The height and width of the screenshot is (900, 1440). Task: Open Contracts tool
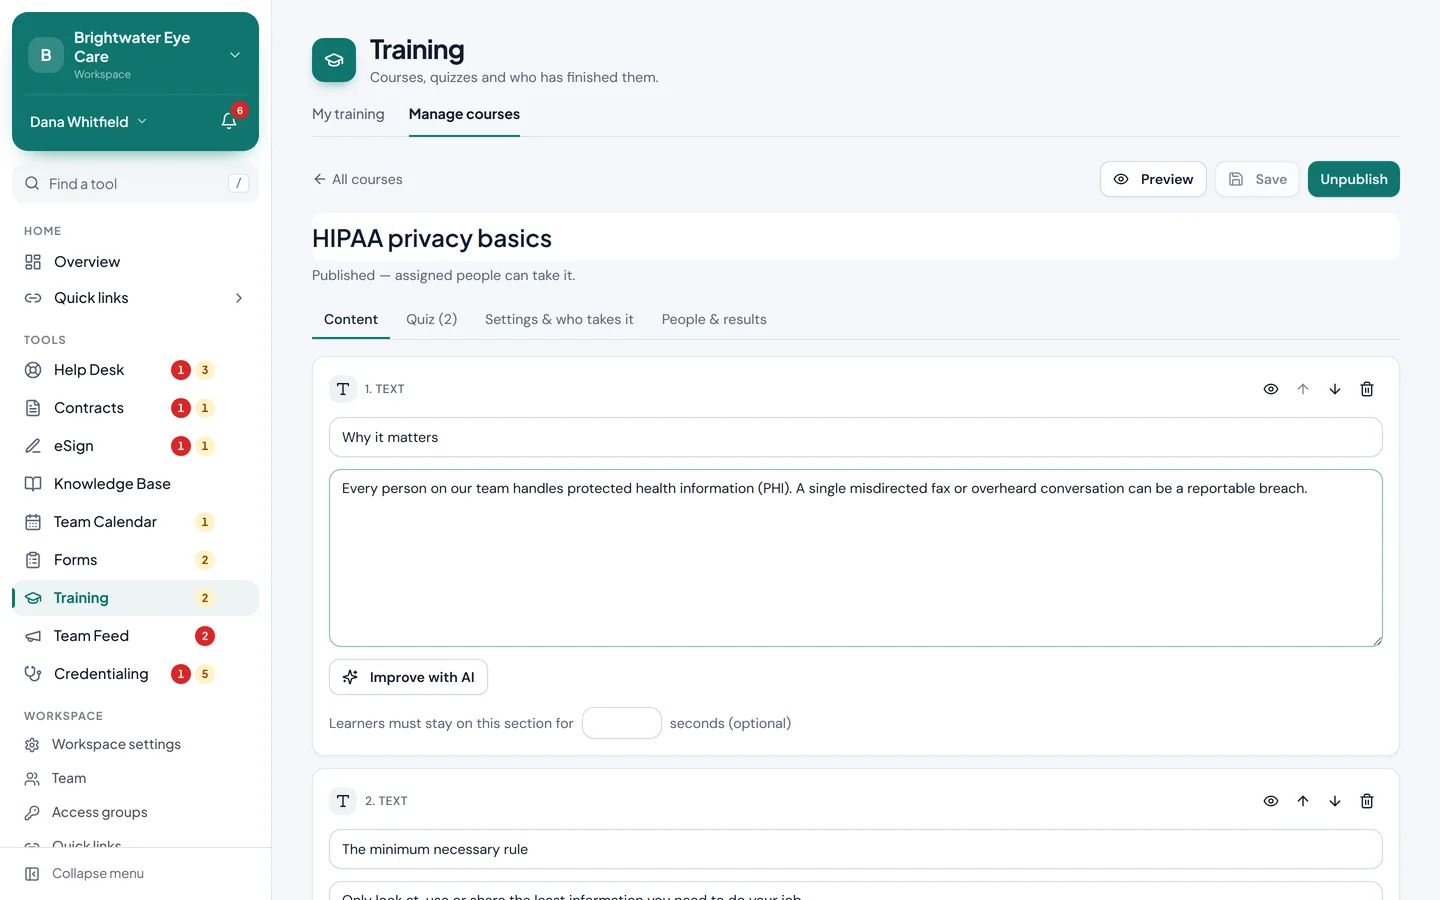coord(135,408)
